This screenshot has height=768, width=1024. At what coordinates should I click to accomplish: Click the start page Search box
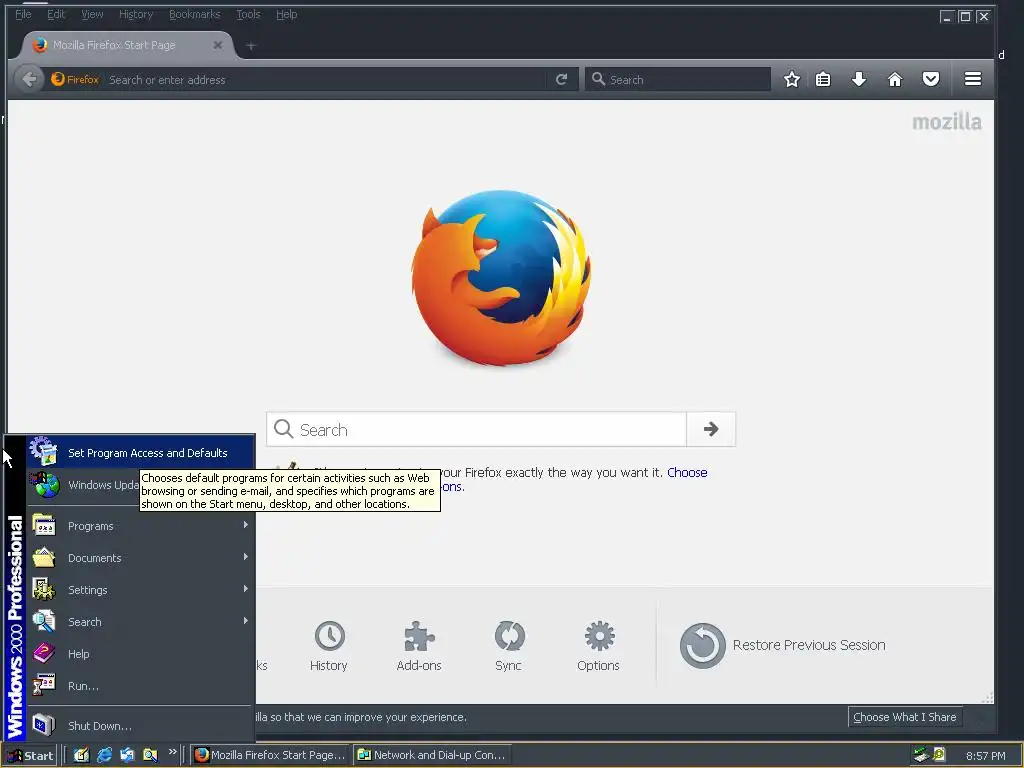click(x=477, y=429)
